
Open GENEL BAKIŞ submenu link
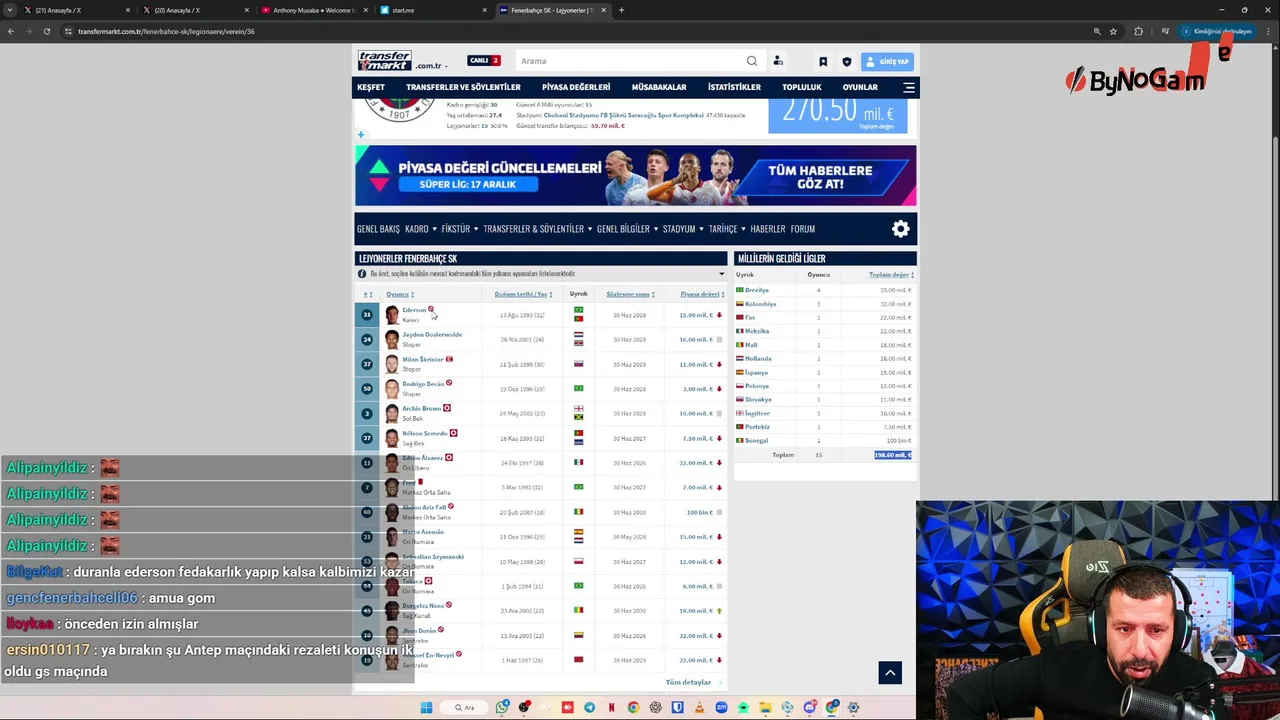coord(378,229)
